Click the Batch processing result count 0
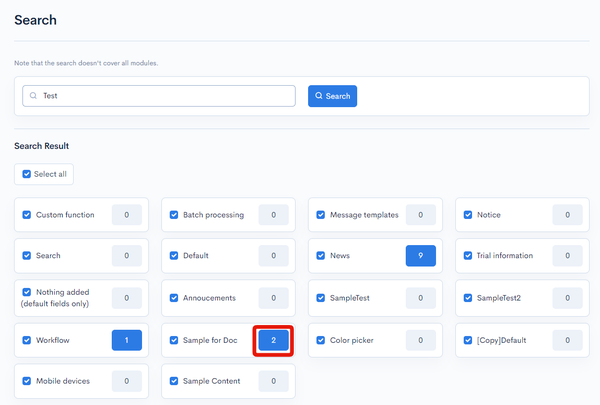Image resolution: width=600 pixels, height=405 pixels. [x=274, y=215]
